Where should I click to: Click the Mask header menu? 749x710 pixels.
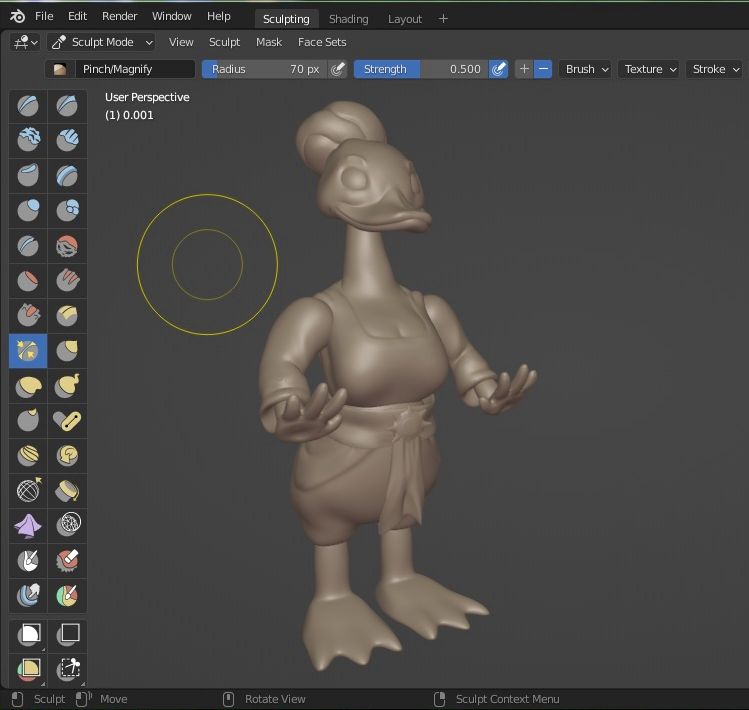click(268, 42)
